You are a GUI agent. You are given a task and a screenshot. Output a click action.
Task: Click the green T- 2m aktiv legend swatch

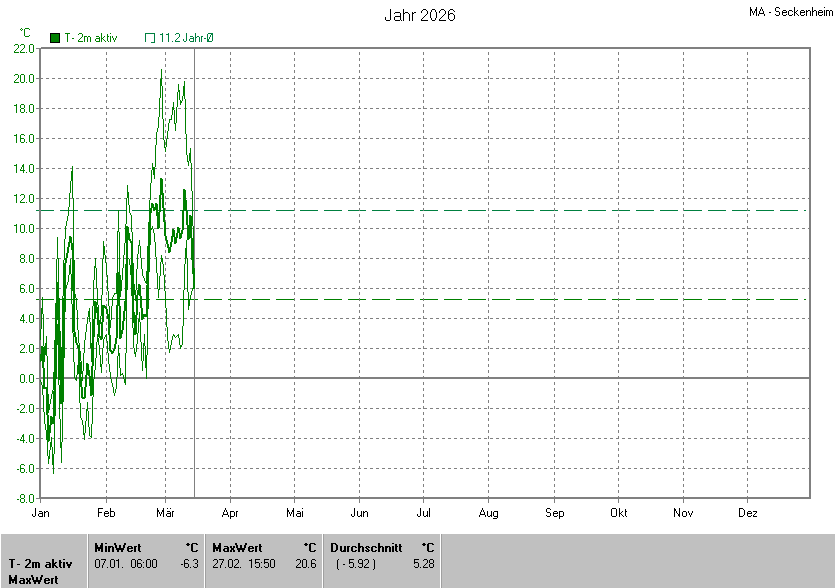pyautogui.click(x=55, y=38)
